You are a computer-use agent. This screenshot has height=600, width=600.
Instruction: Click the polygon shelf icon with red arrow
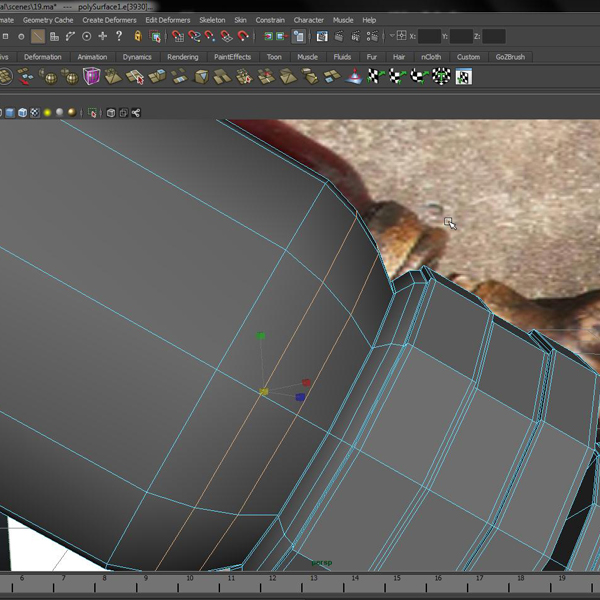[x=25, y=76]
